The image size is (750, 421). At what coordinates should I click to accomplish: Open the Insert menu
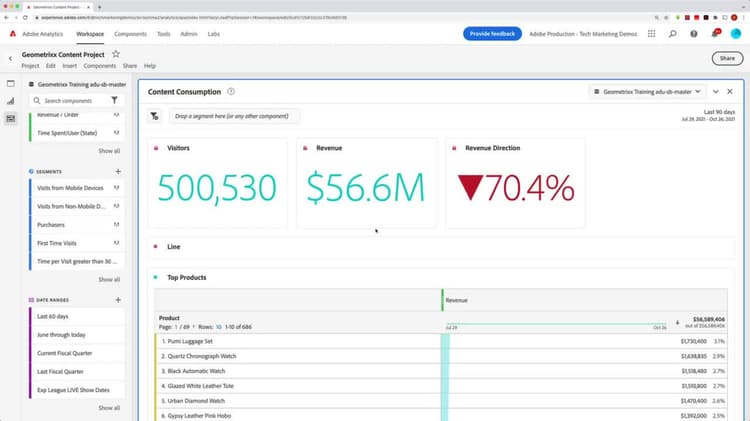point(69,66)
